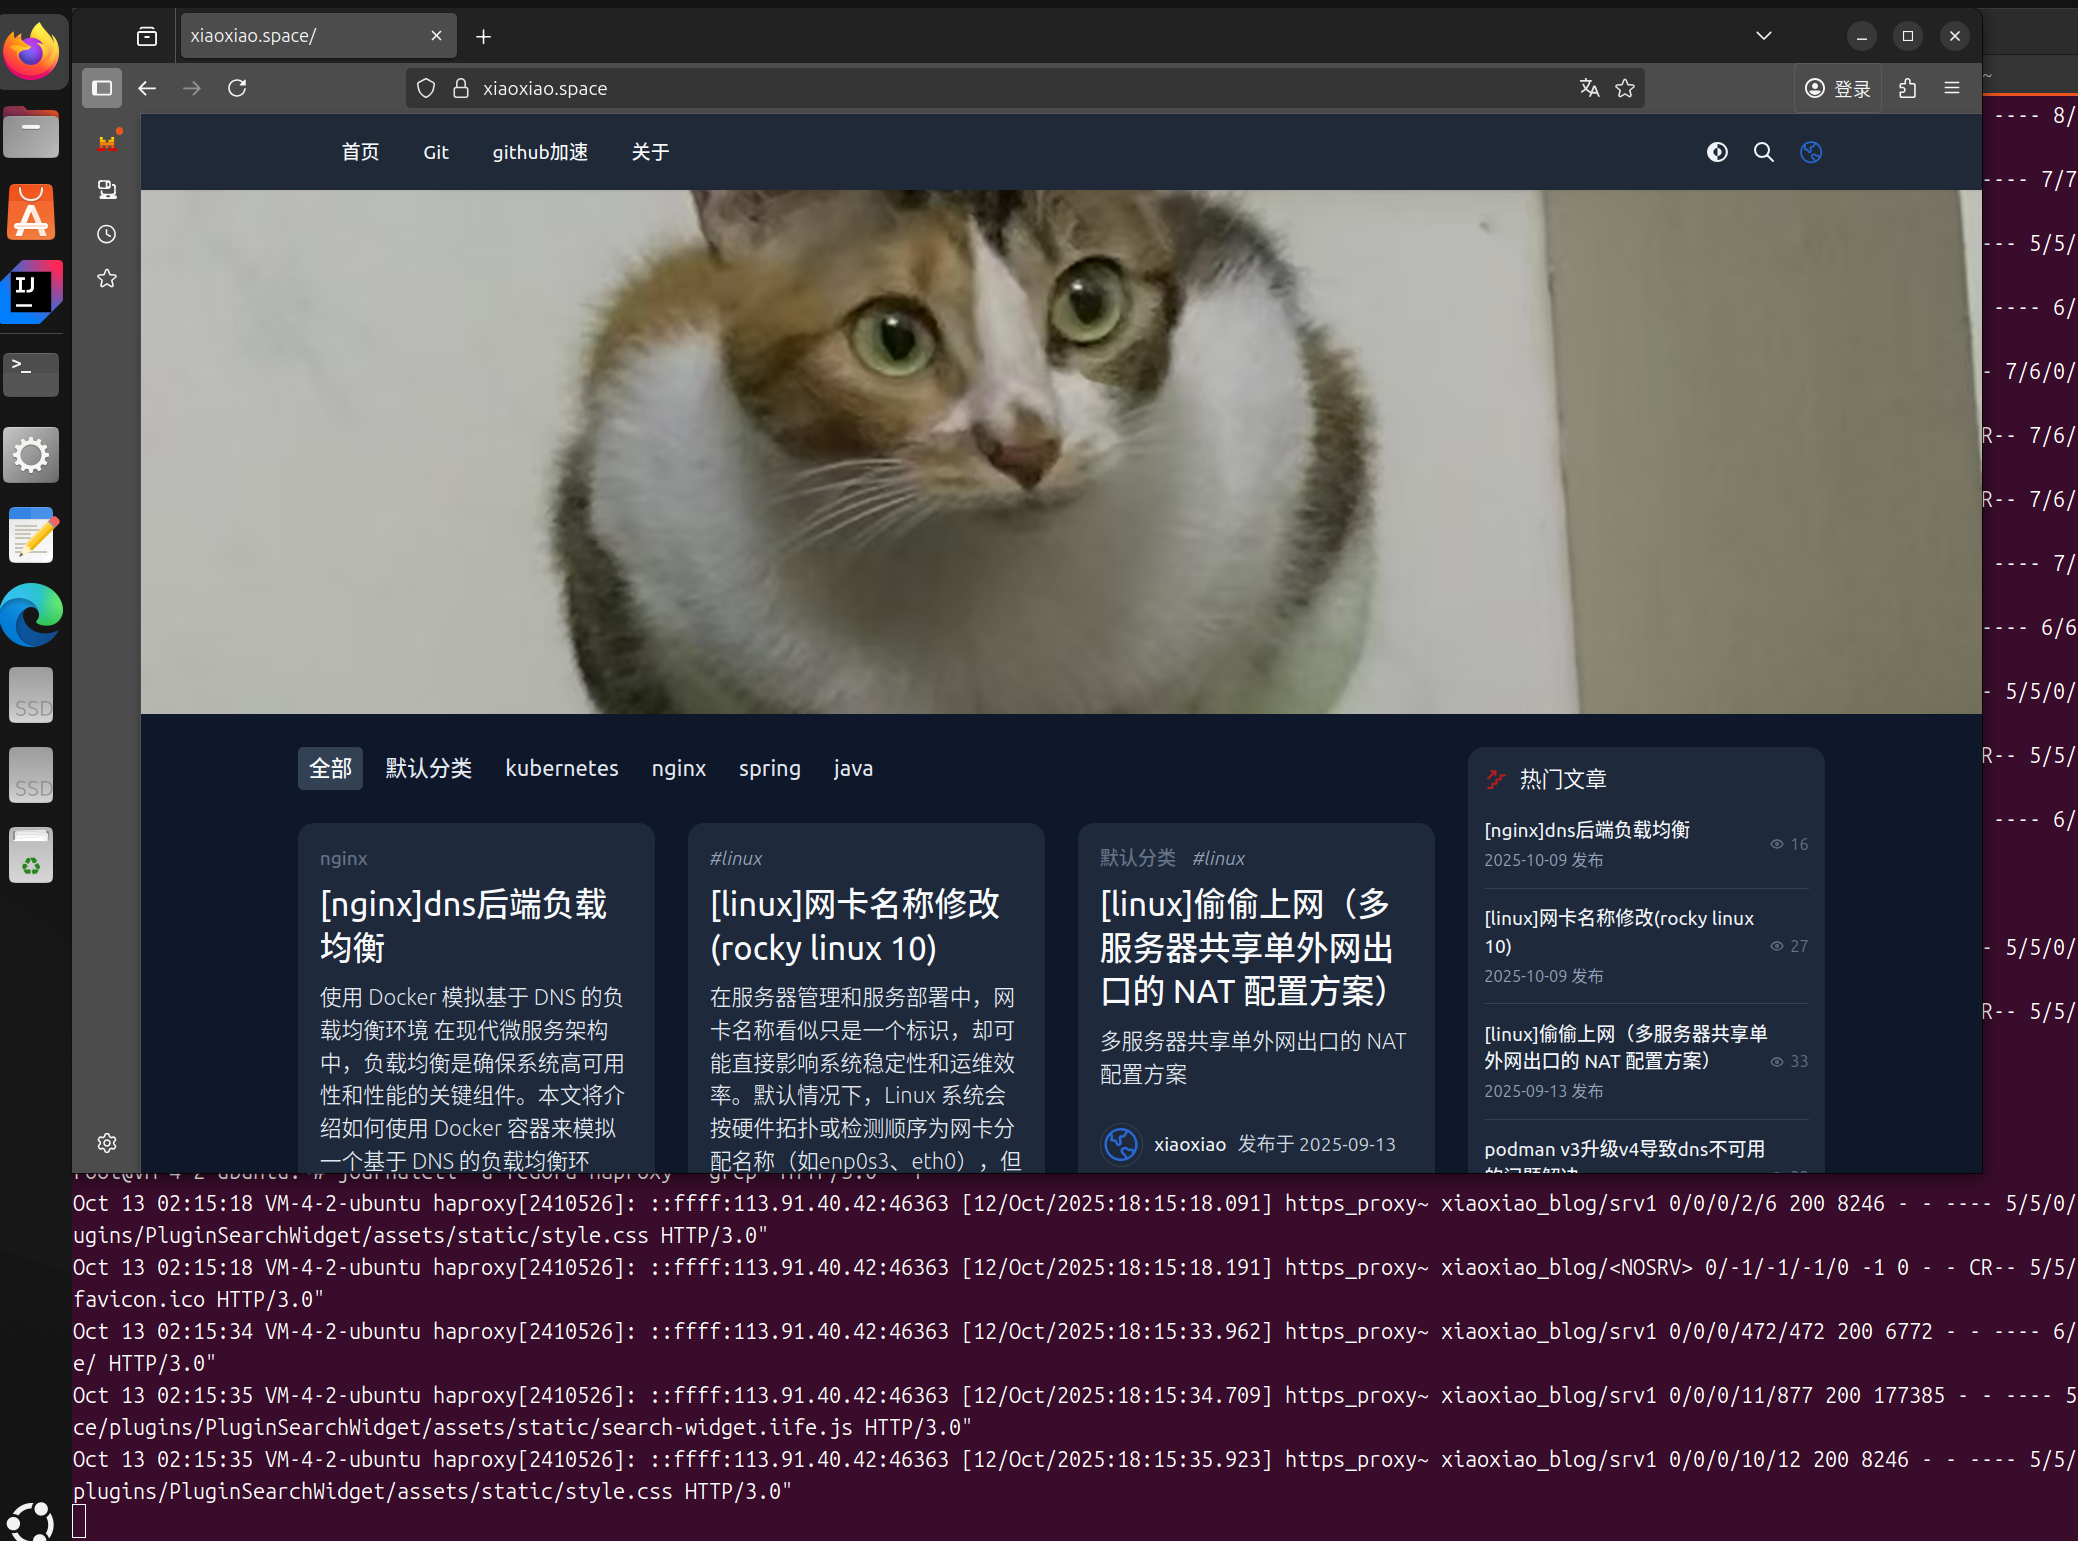The width and height of the screenshot is (2078, 1541).
Task: Toggle the Firefox sidebar button
Action: 102,88
